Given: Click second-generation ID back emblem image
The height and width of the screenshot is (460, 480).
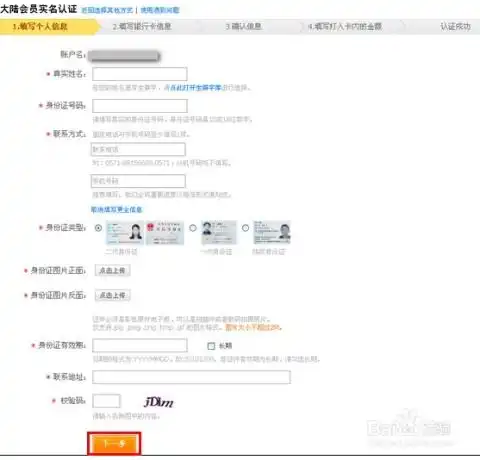Looking at the screenshot, I should coord(165,232).
